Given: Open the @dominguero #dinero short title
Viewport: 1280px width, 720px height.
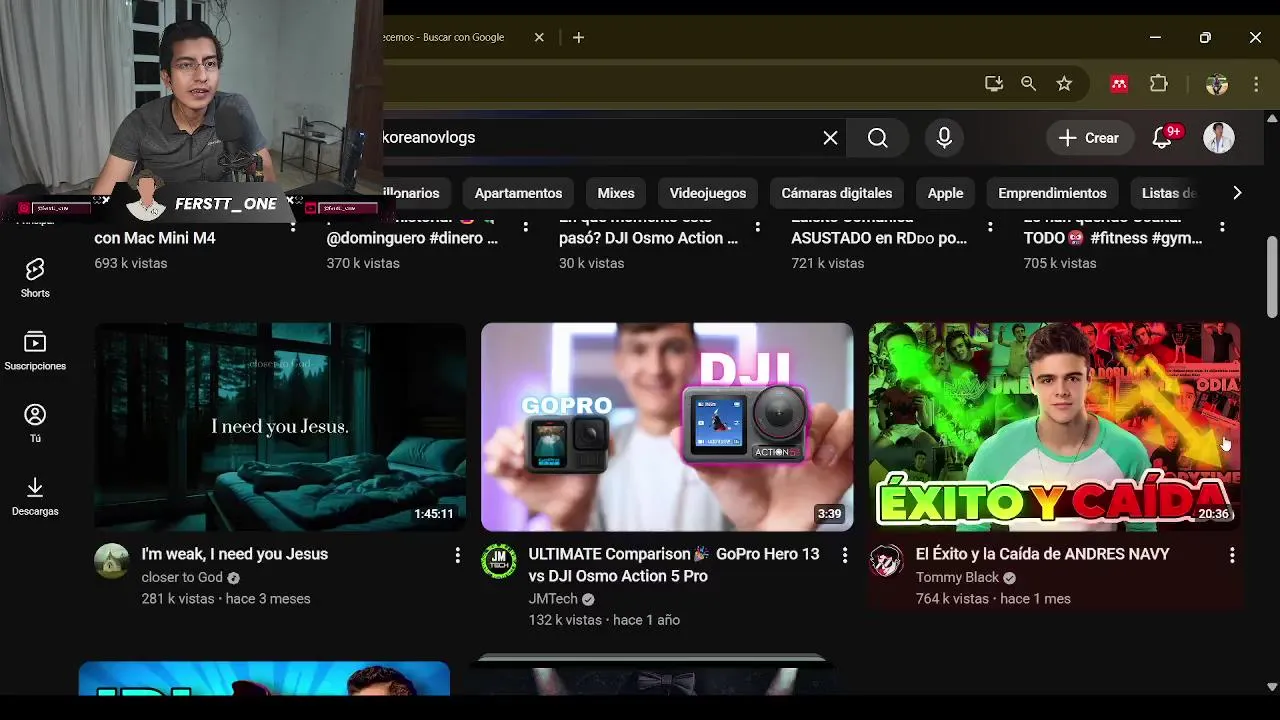Looking at the screenshot, I should (x=412, y=238).
